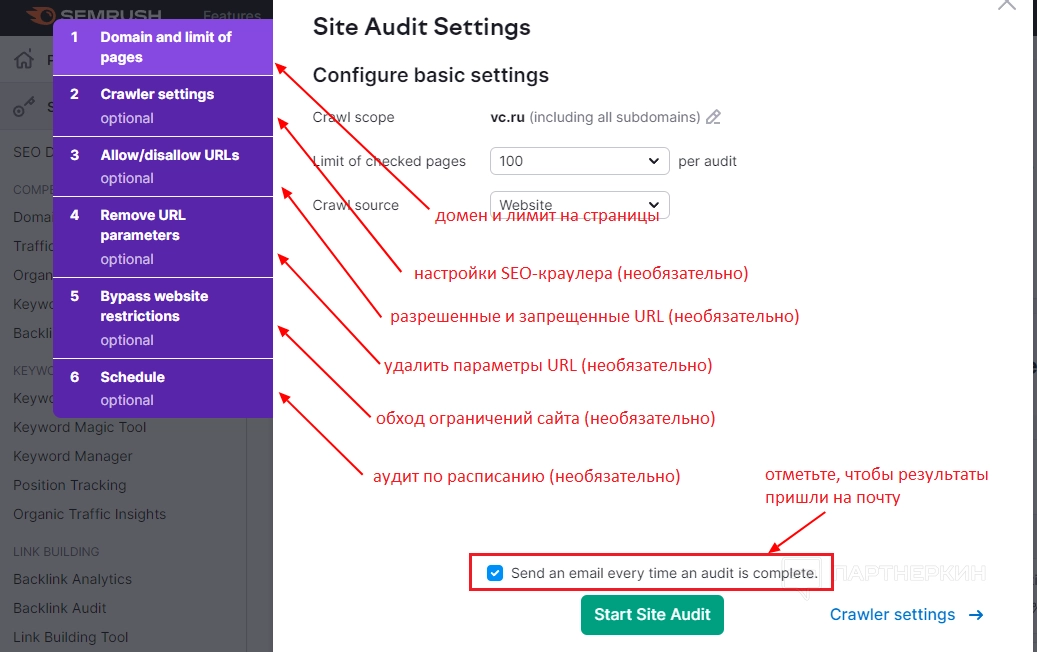The height and width of the screenshot is (652, 1037).
Task: Select Bypass website restrictions step
Action: (162, 317)
